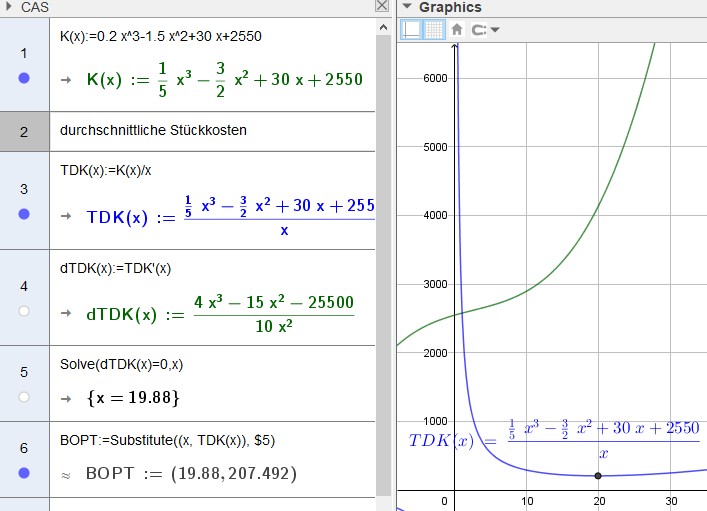Click x-axis label 30
707x511 pixels.
click(x=671, y=501)
